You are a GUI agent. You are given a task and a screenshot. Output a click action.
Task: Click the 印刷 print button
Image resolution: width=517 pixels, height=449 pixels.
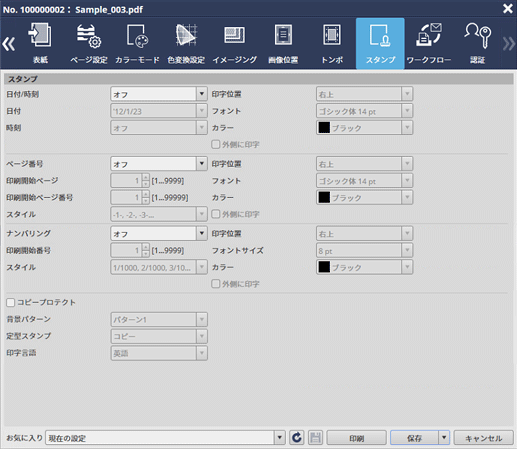(x=356, y=438)
